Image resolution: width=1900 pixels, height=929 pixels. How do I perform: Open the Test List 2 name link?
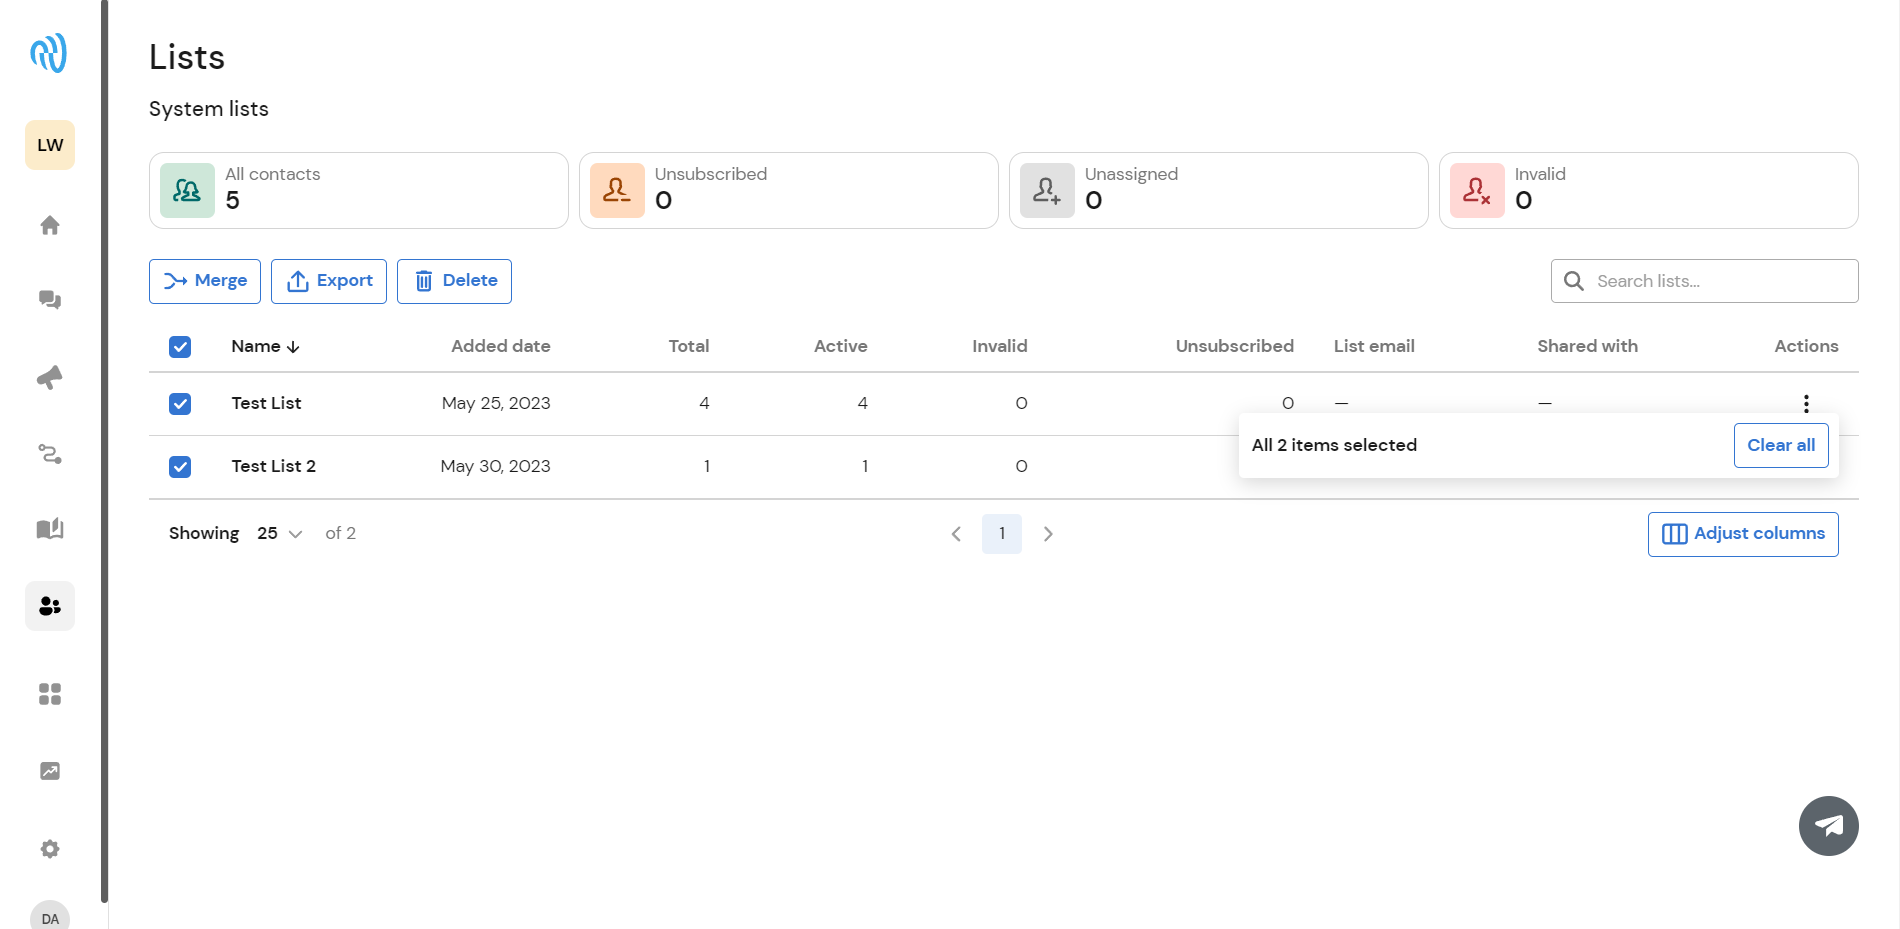pyautogui.click(x=274, y=466)
